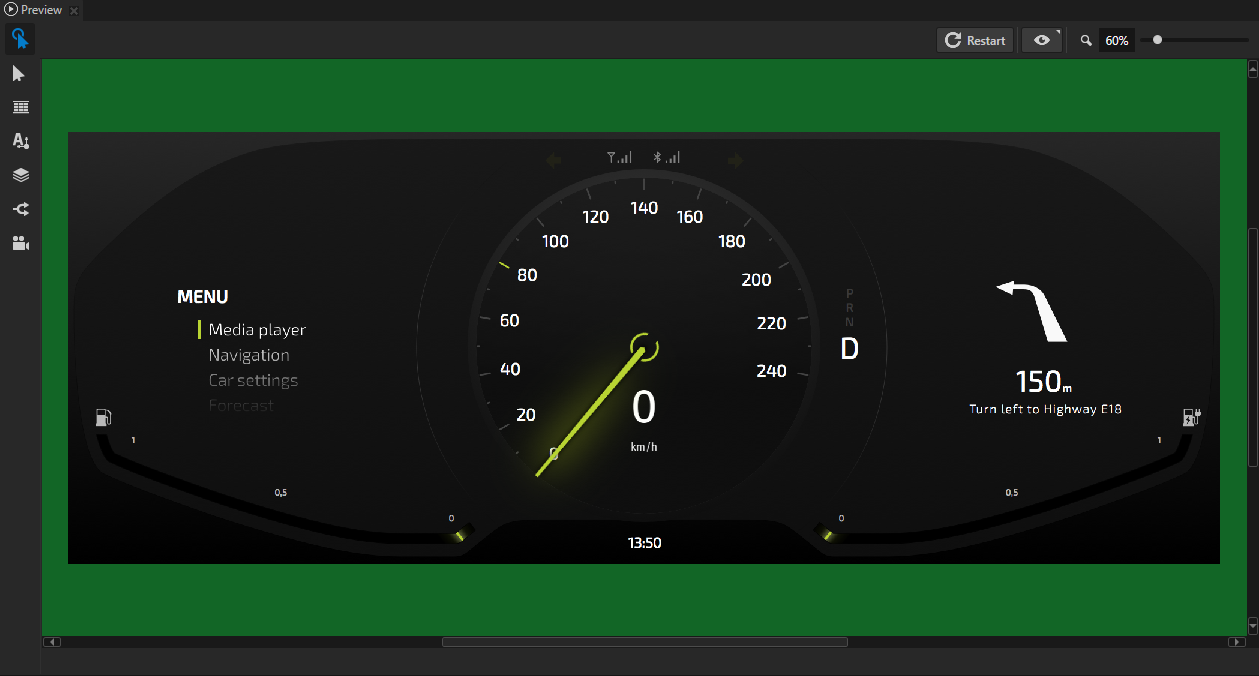This screenshot has height=676, width=1259.
Task: Click the stacked layers tool icon
Action: point(20,175)
